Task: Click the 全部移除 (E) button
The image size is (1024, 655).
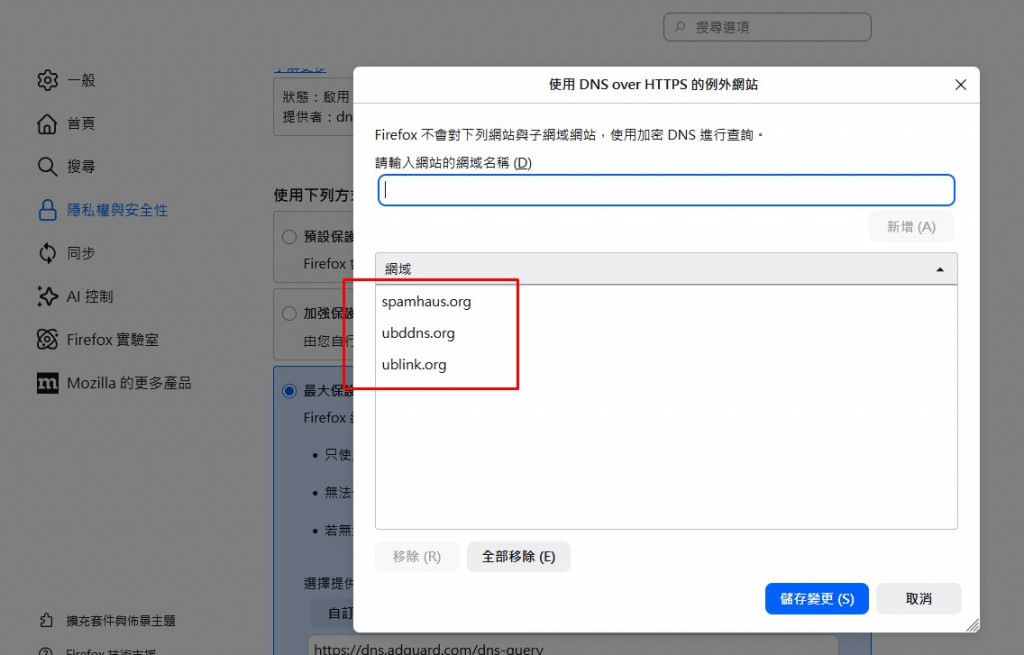Action: click(x=519, y=556)
